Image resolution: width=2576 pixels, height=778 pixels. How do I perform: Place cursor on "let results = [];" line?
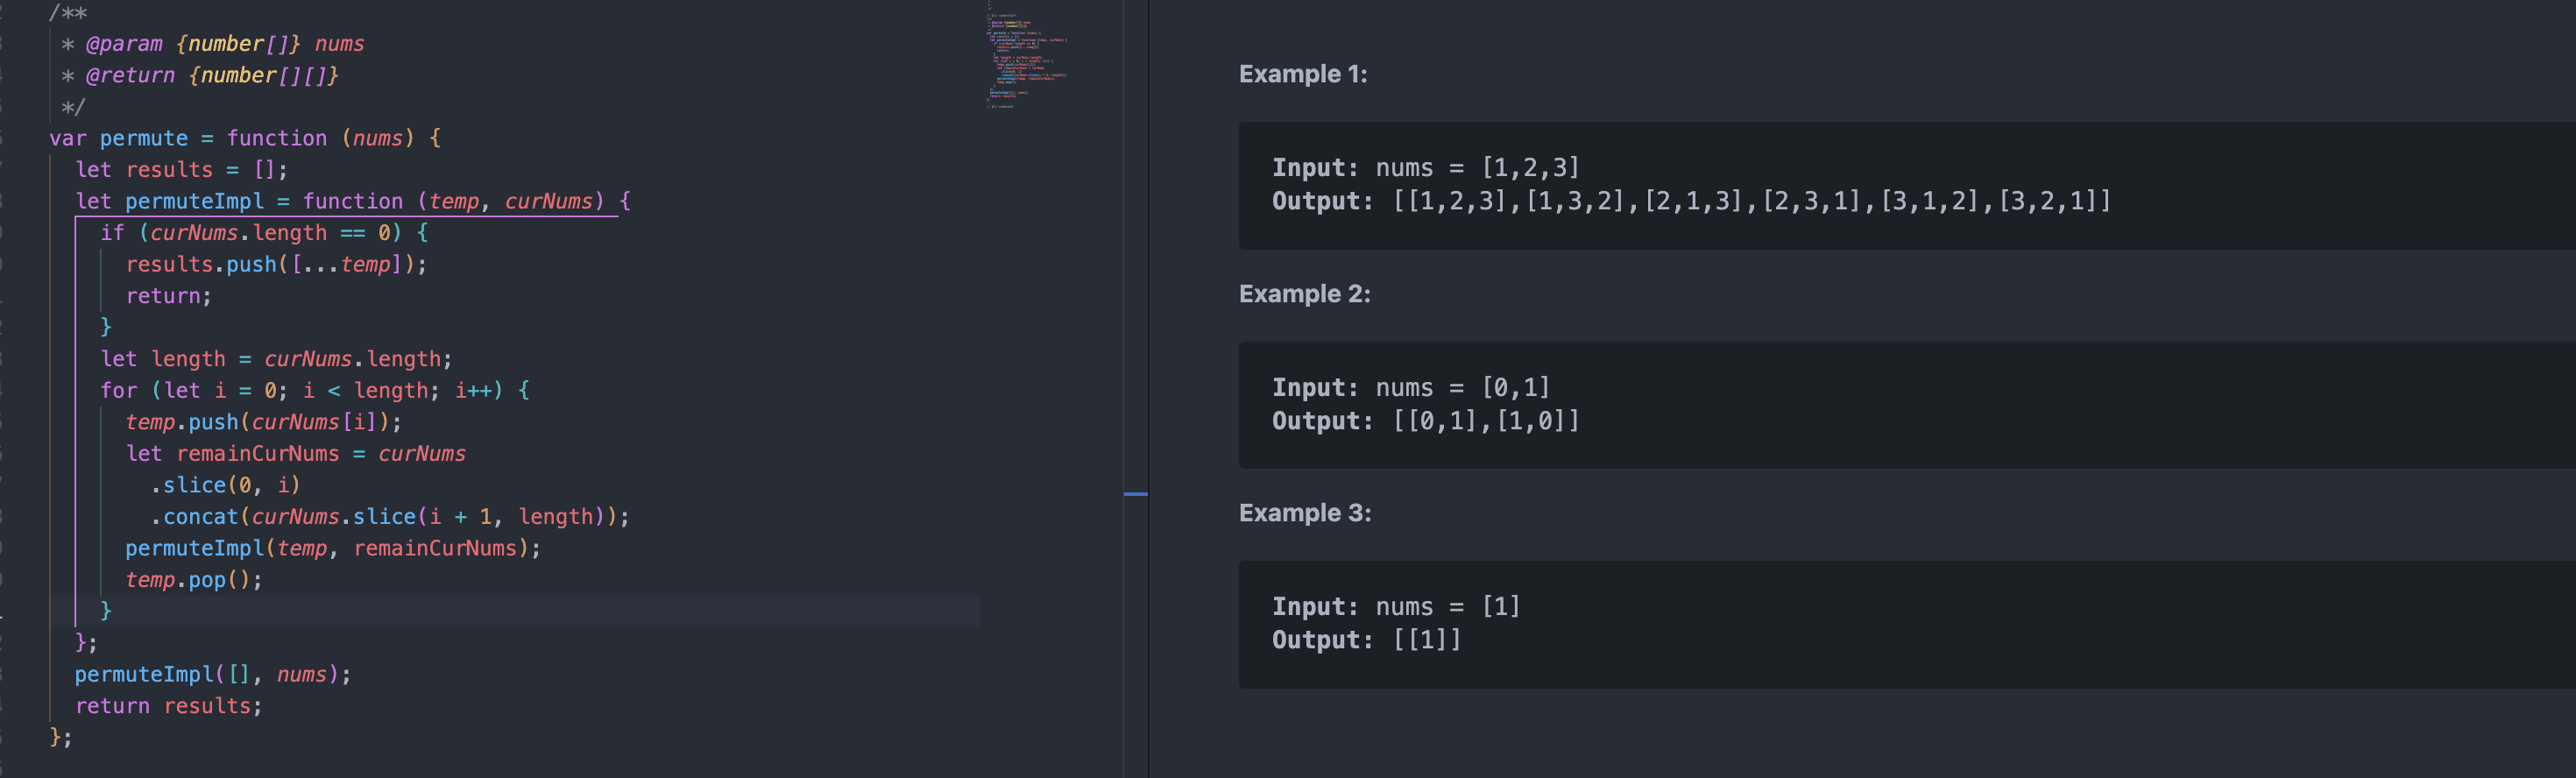[x=181, y=170]
